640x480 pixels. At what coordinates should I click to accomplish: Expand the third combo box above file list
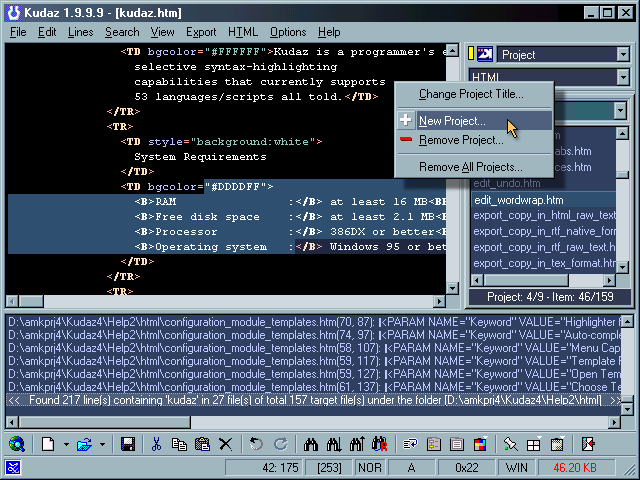coord(620,110)
